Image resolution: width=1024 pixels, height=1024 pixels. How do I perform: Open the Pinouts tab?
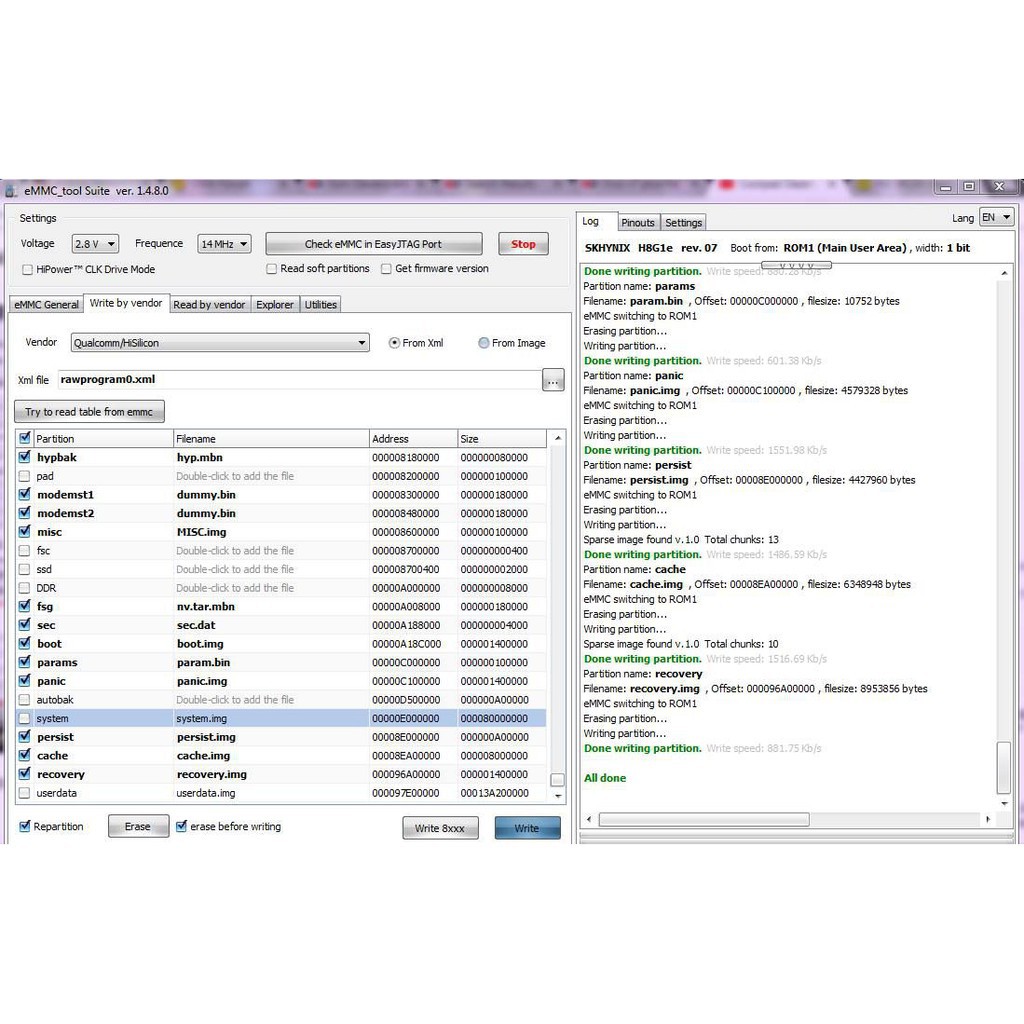click(637, 223)
